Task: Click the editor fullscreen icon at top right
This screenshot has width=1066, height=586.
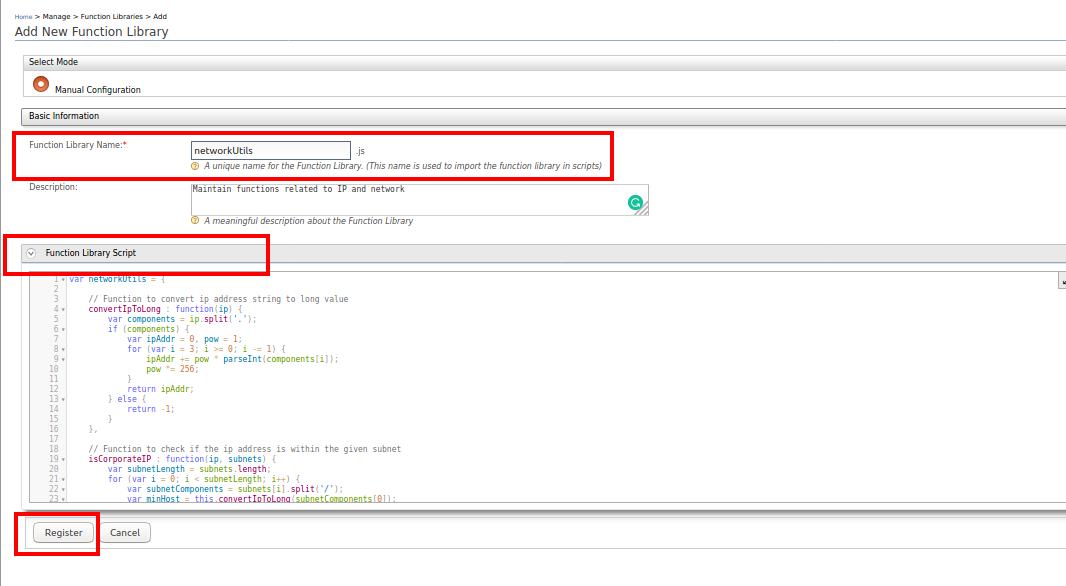Action: point(1062,283)
